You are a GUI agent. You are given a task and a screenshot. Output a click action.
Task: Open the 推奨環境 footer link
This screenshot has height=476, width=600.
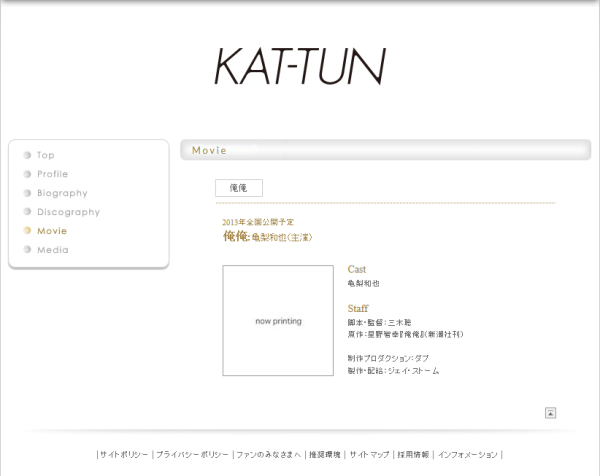coord(324,455)
